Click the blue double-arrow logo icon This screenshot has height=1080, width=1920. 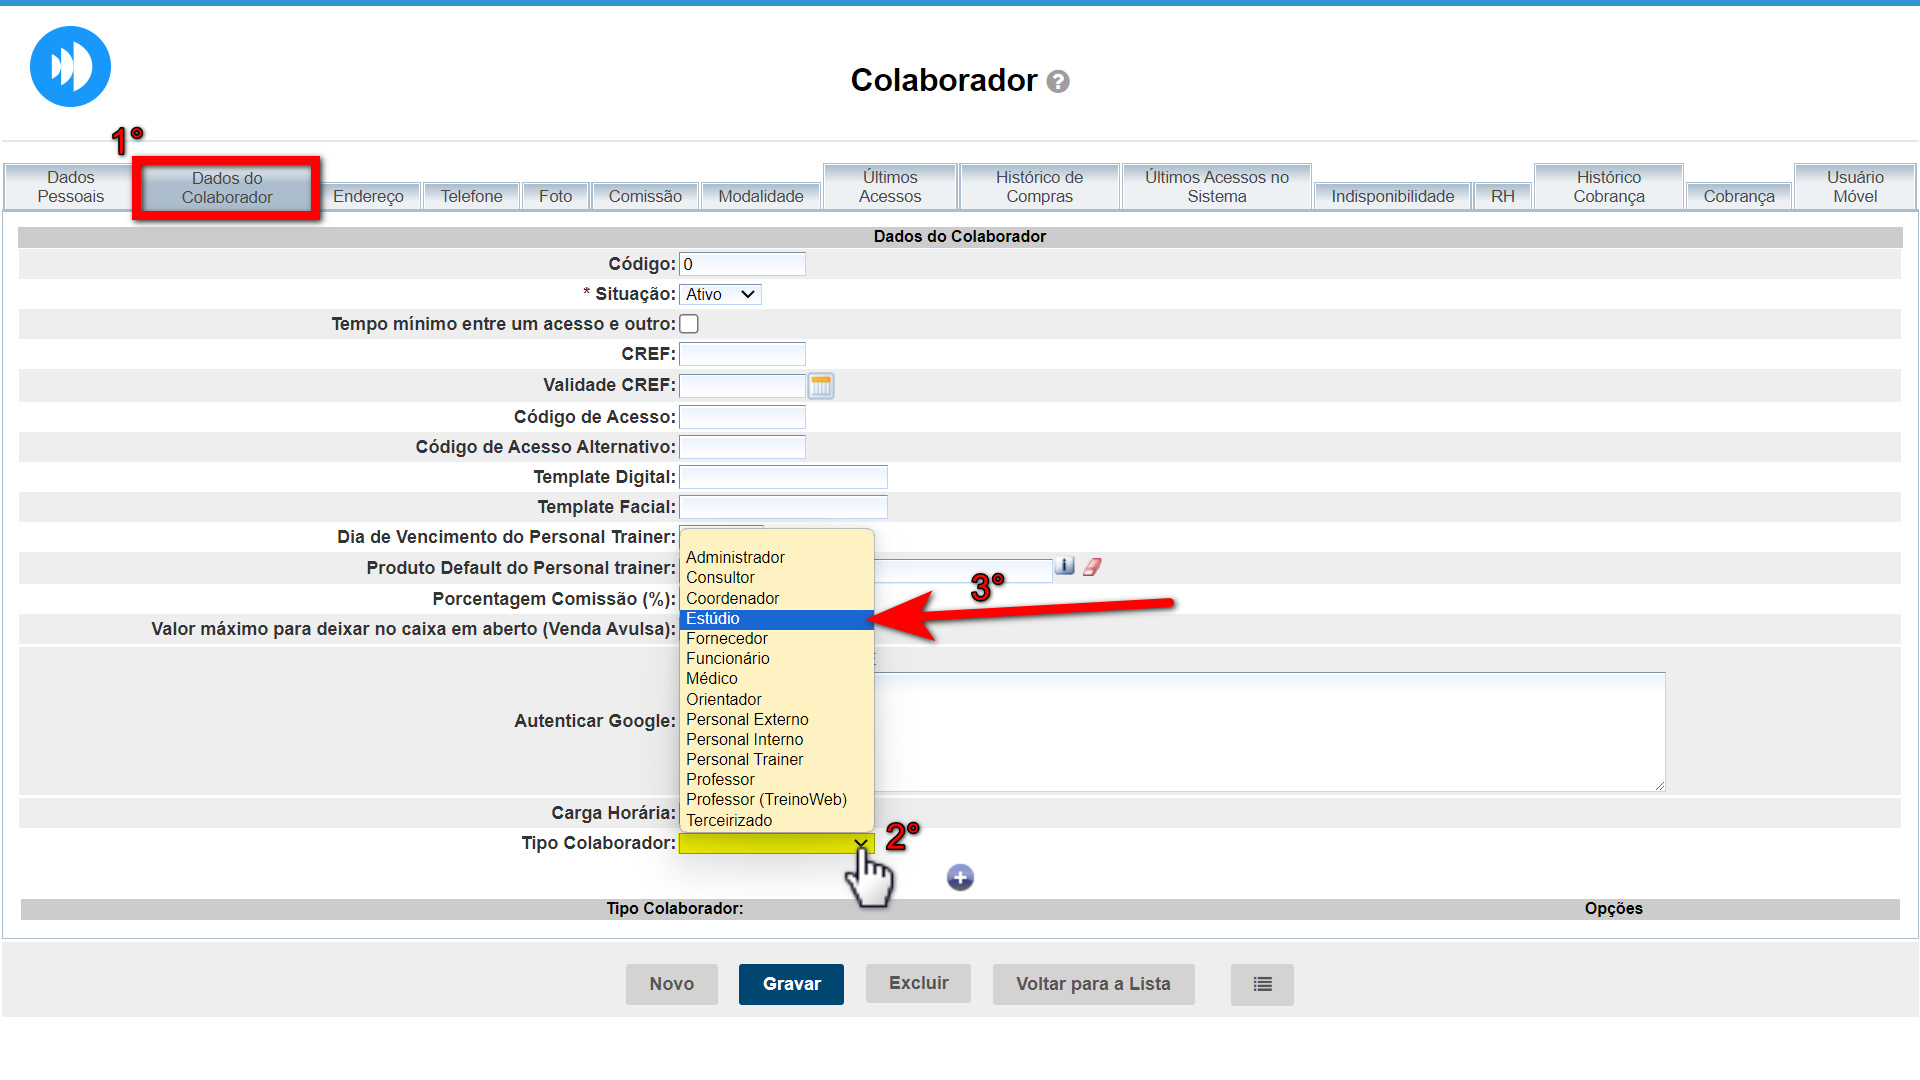coord(70,67)
